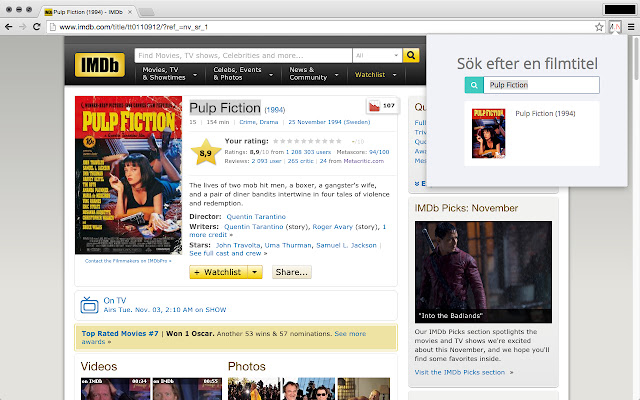Click the IMDb Find Movies search field

pos(243,55)
